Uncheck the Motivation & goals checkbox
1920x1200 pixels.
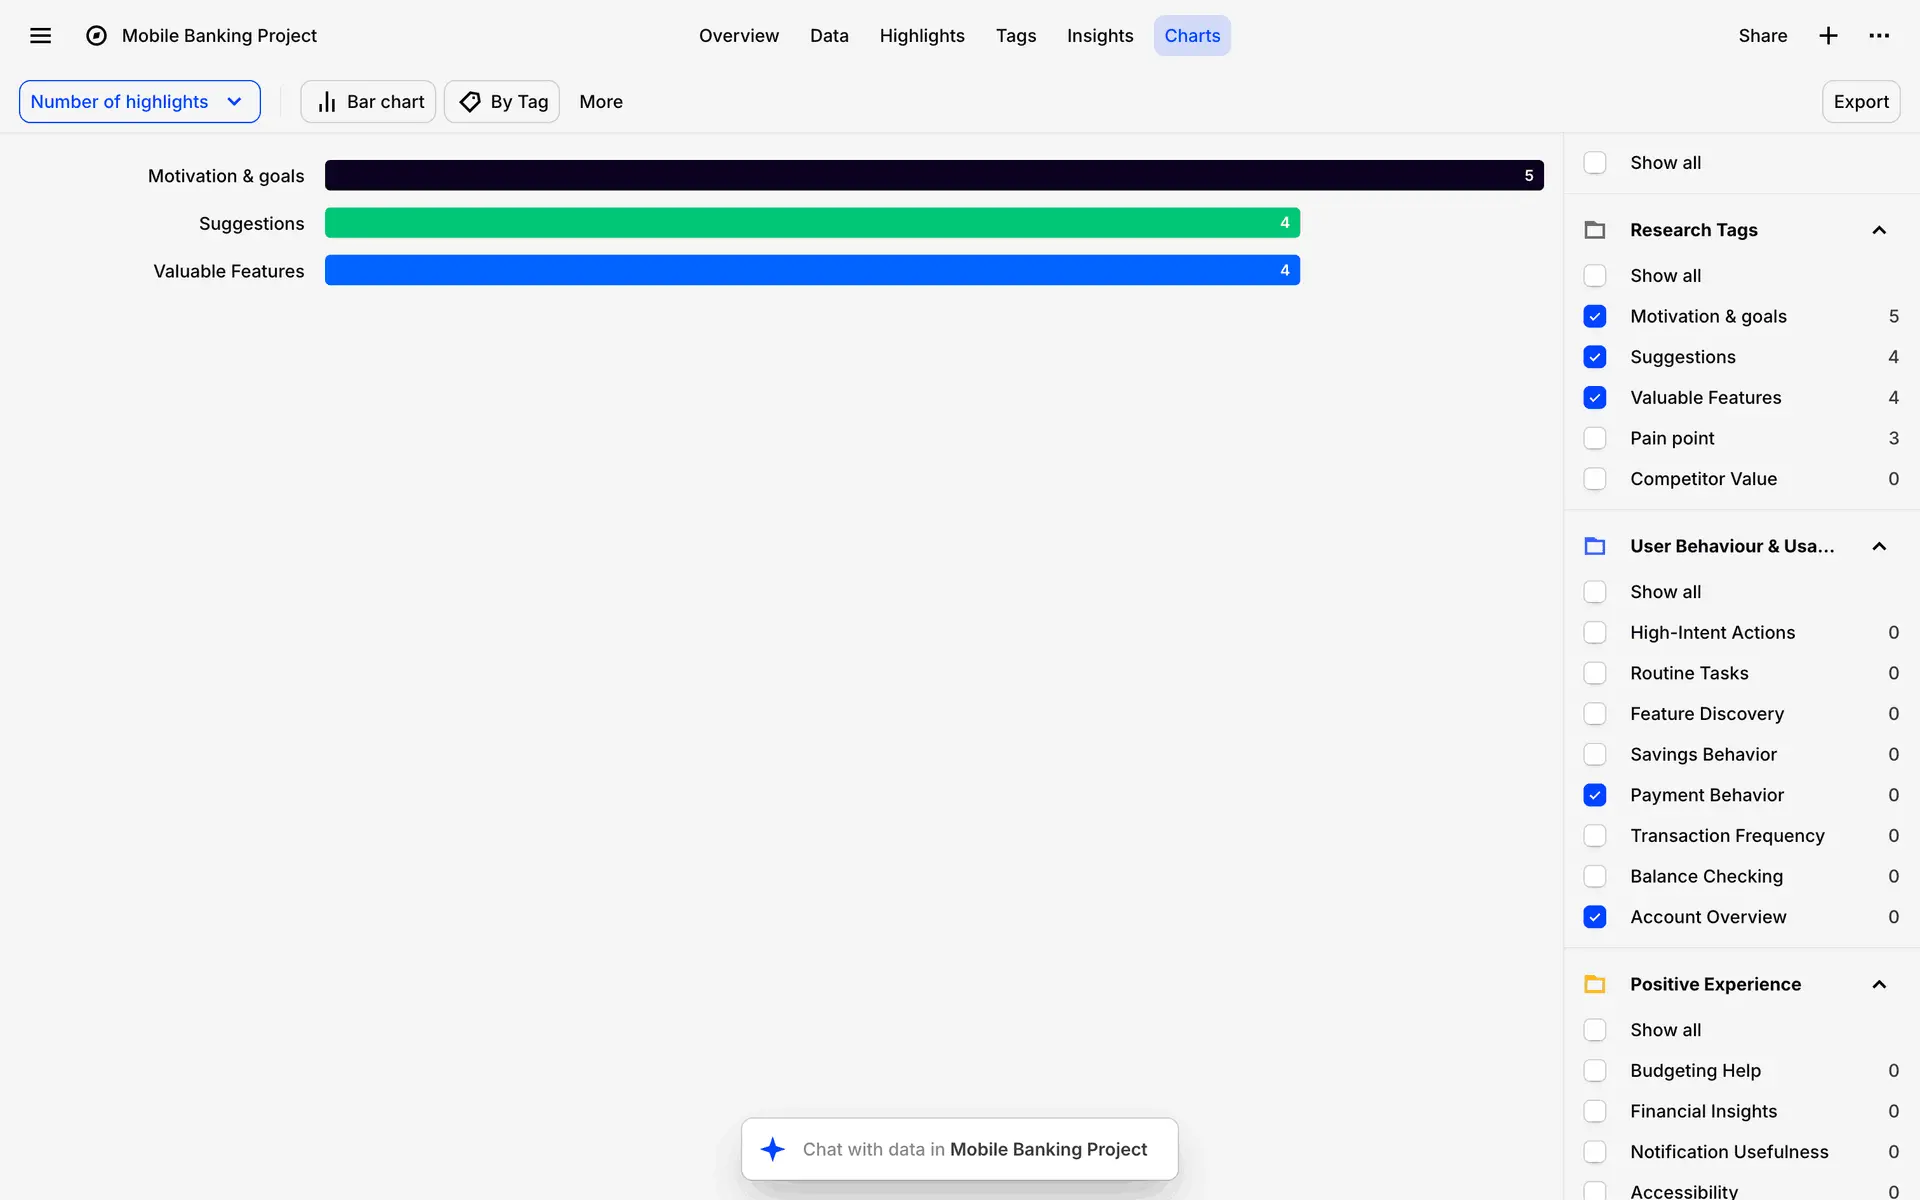point(1595,316)
